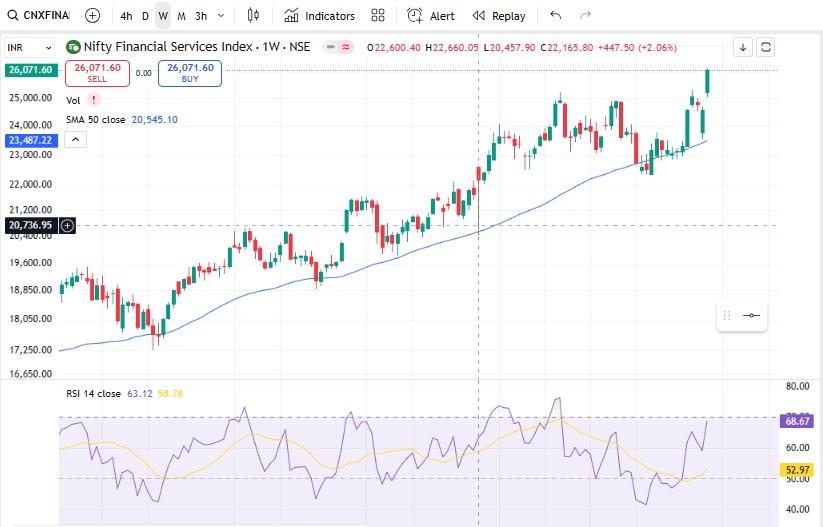Click the Low value L20,457.90 in the header
Screen dimensions: 823x527
tap(509, 48)
